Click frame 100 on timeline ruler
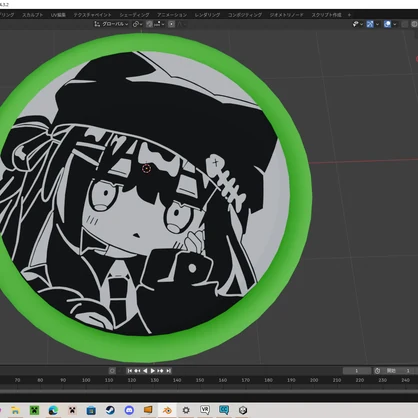 [86, 380]
